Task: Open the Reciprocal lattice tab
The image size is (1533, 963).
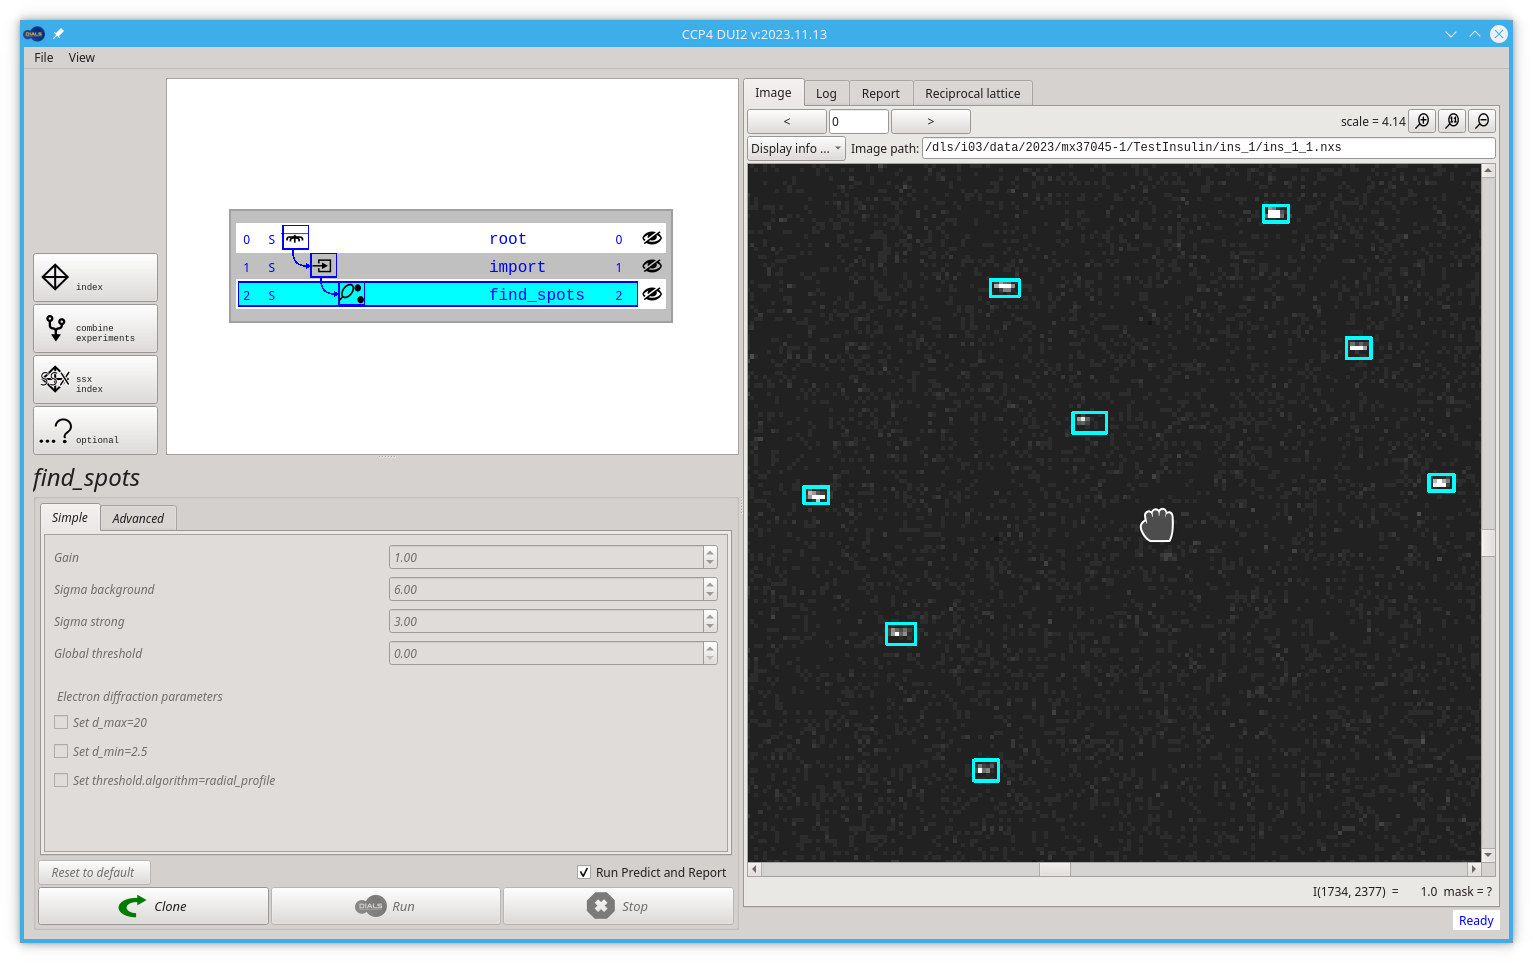Action: pyautogui.click(x=973, y=93)
